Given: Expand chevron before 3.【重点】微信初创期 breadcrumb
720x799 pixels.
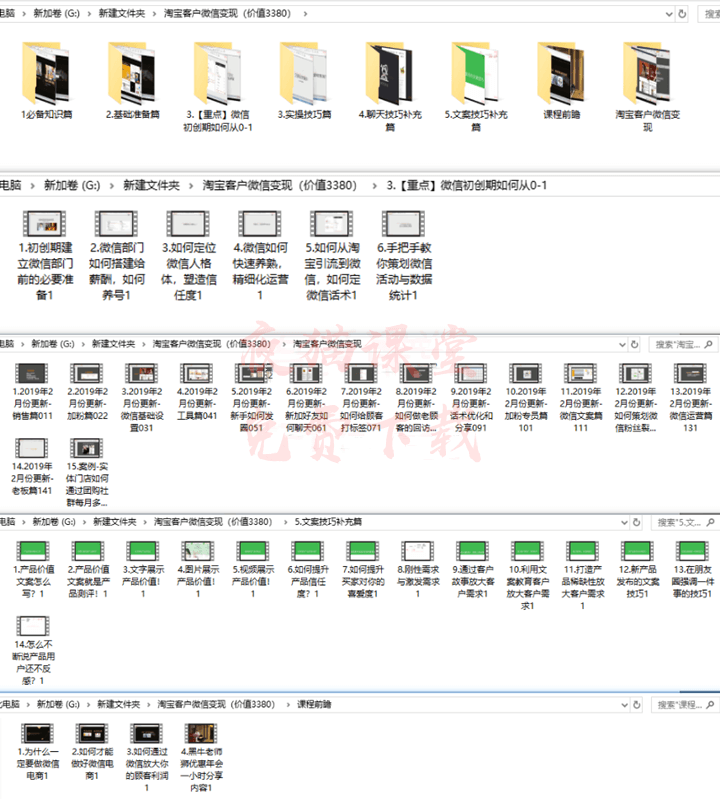Looking at the screenshot, I should (x=375, y=185).
